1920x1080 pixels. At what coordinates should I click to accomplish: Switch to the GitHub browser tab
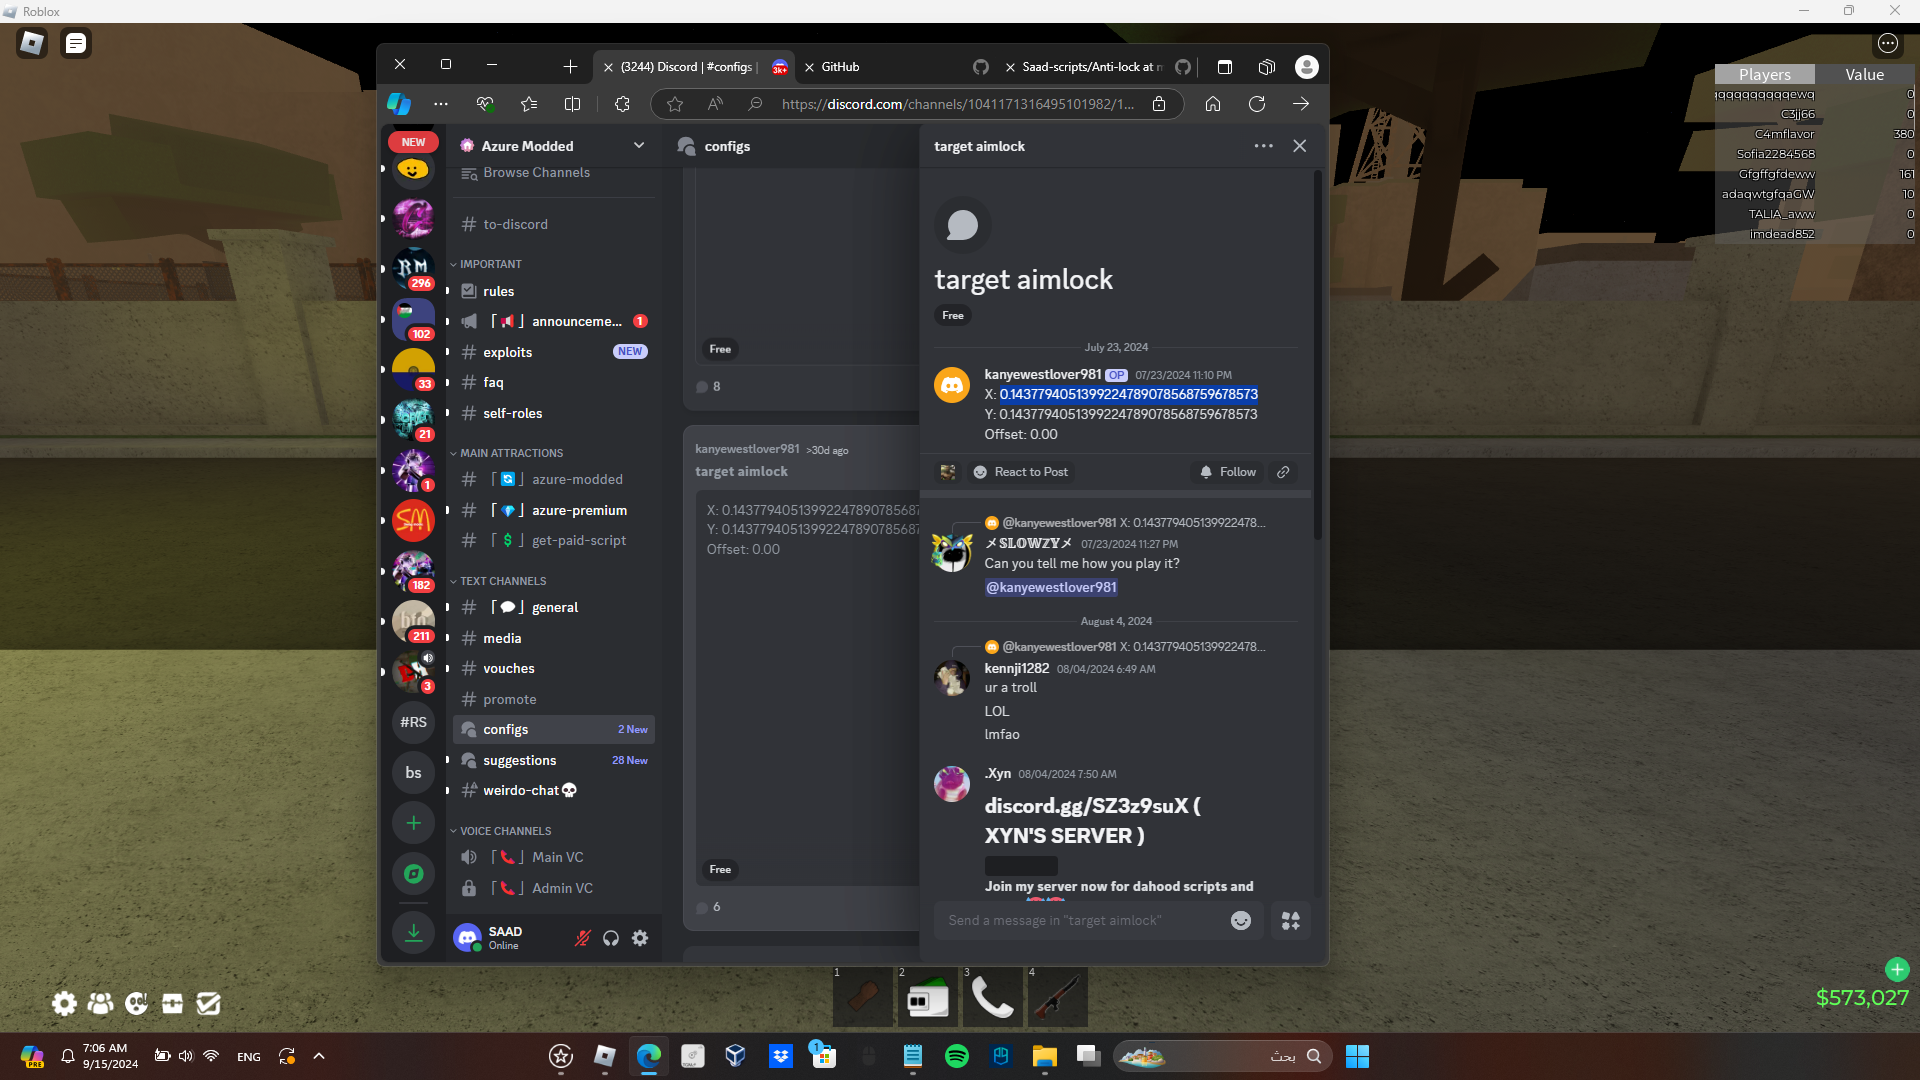[840, 67]
